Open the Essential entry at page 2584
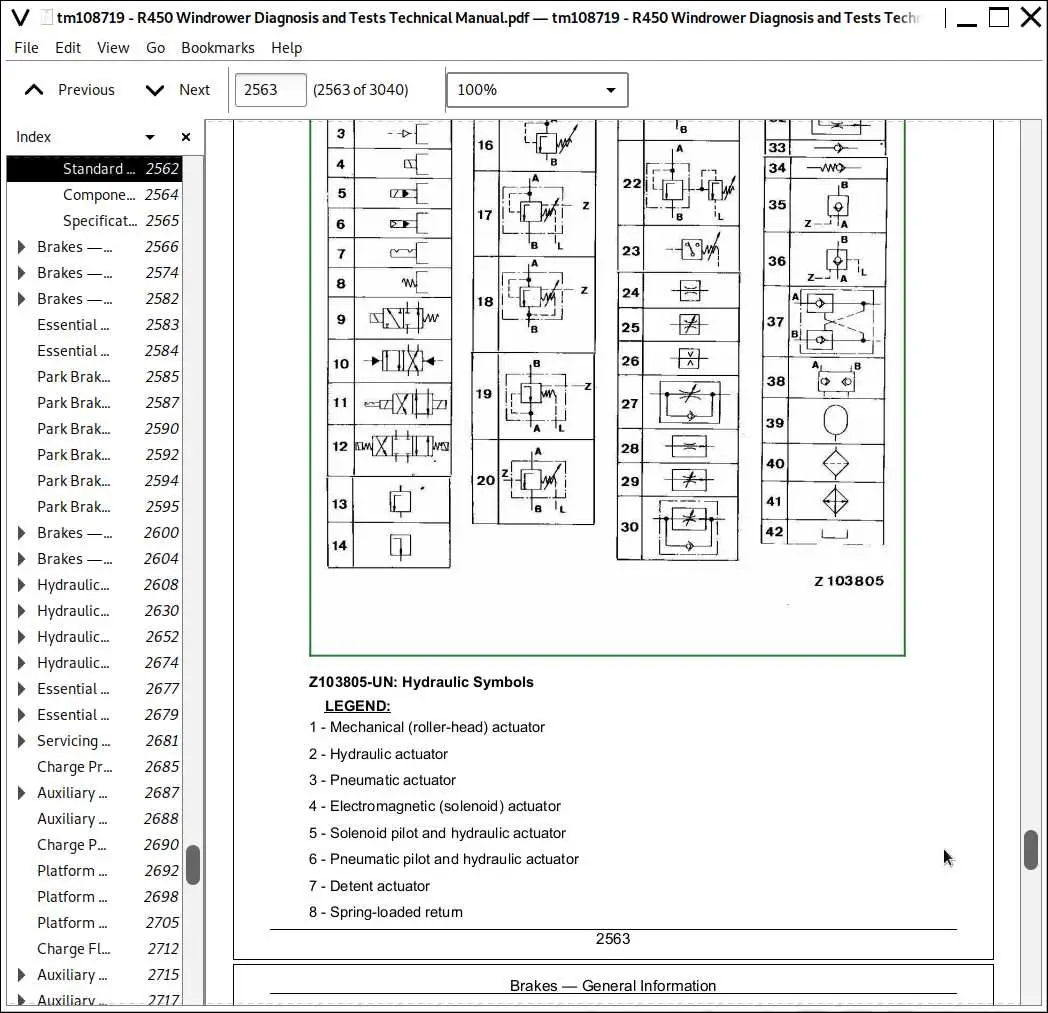This screenshot has width=1048, height=1013. click(94, 351)
